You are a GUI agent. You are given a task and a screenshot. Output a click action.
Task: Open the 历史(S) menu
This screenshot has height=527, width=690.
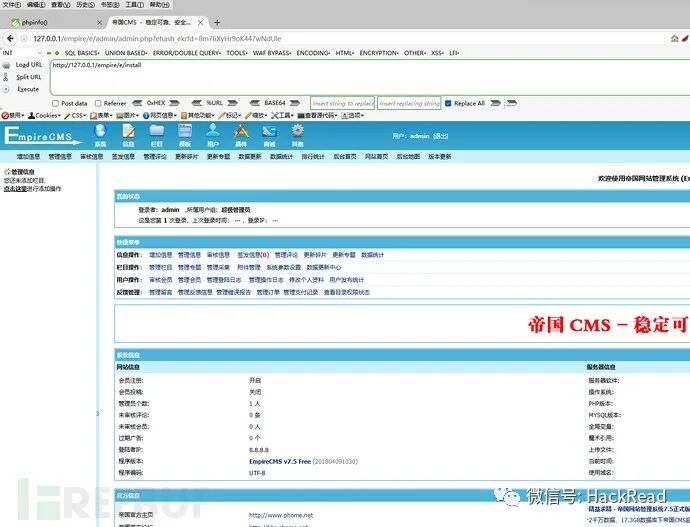[85, 5]
